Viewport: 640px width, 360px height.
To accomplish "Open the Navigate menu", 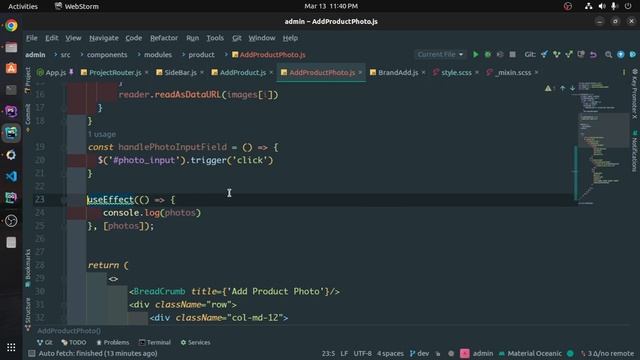I will pos(104,38).
